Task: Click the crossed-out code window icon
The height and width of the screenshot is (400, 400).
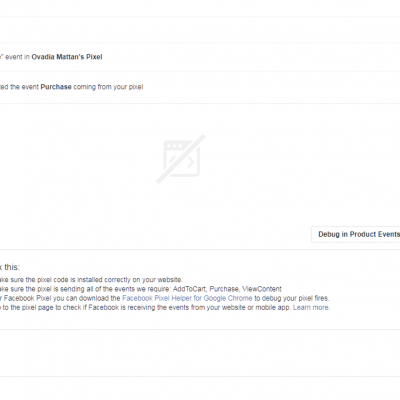Action: tap(181, 159)
